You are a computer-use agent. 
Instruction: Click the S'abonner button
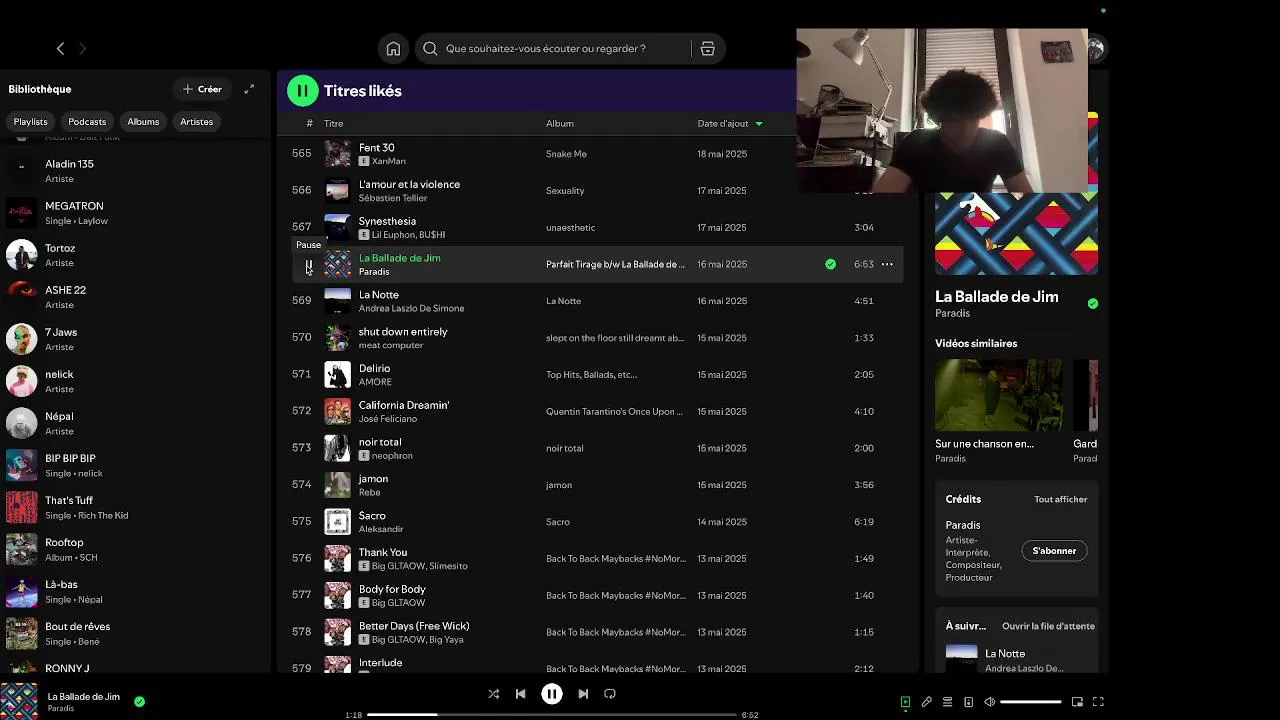(1054, 551)
